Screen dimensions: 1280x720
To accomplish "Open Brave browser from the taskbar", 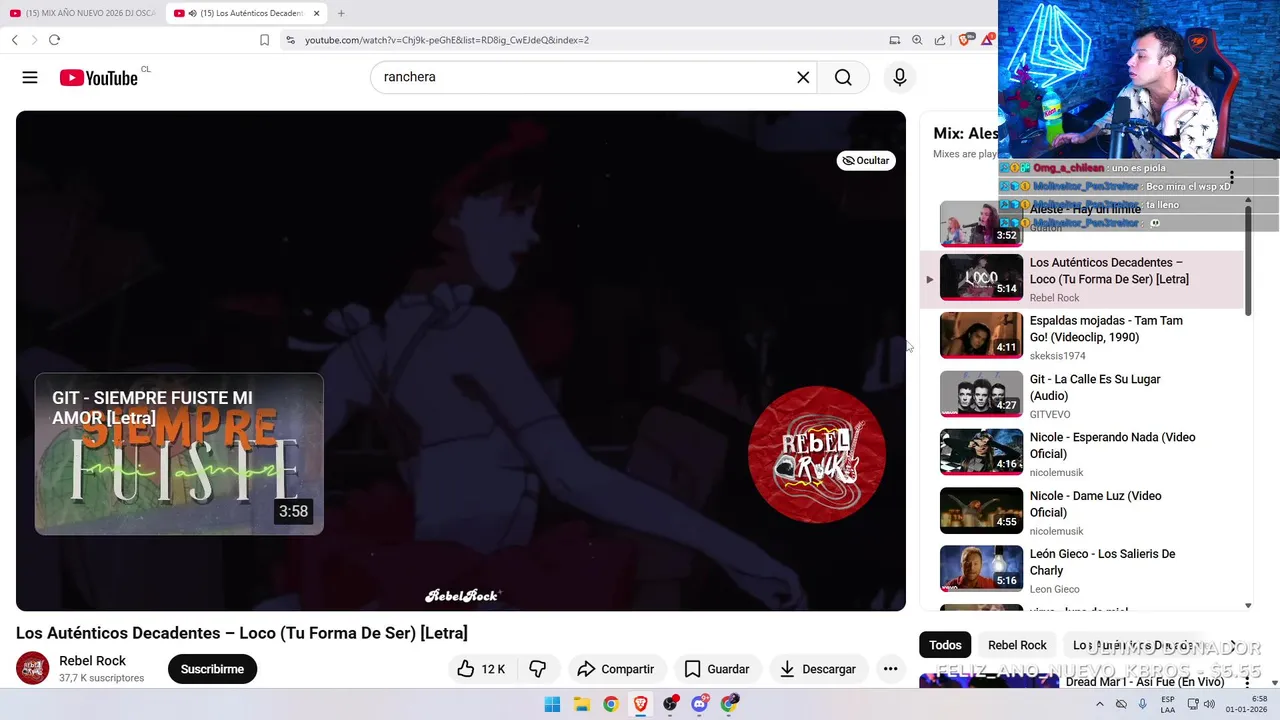I will point(640,704).
